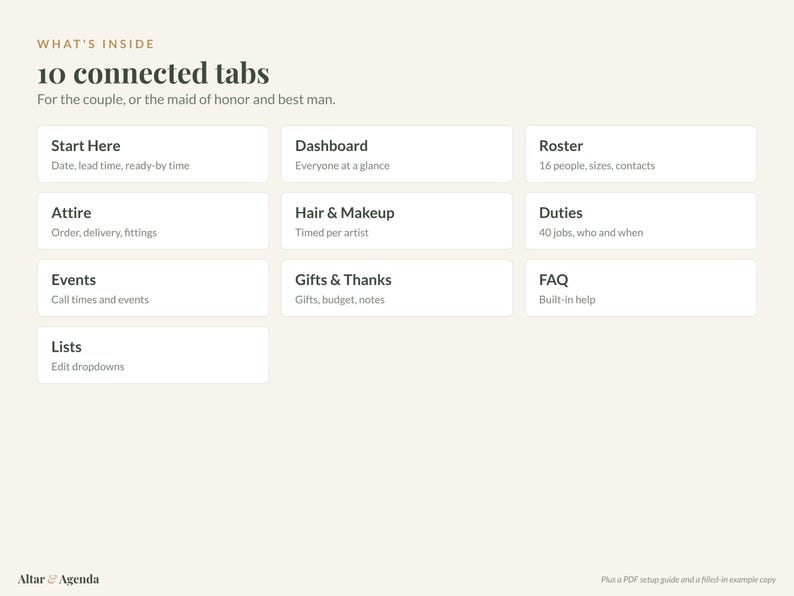Click the Altar & Agenda logo
This screenshot has height=596, width=794.
point(58,579)
